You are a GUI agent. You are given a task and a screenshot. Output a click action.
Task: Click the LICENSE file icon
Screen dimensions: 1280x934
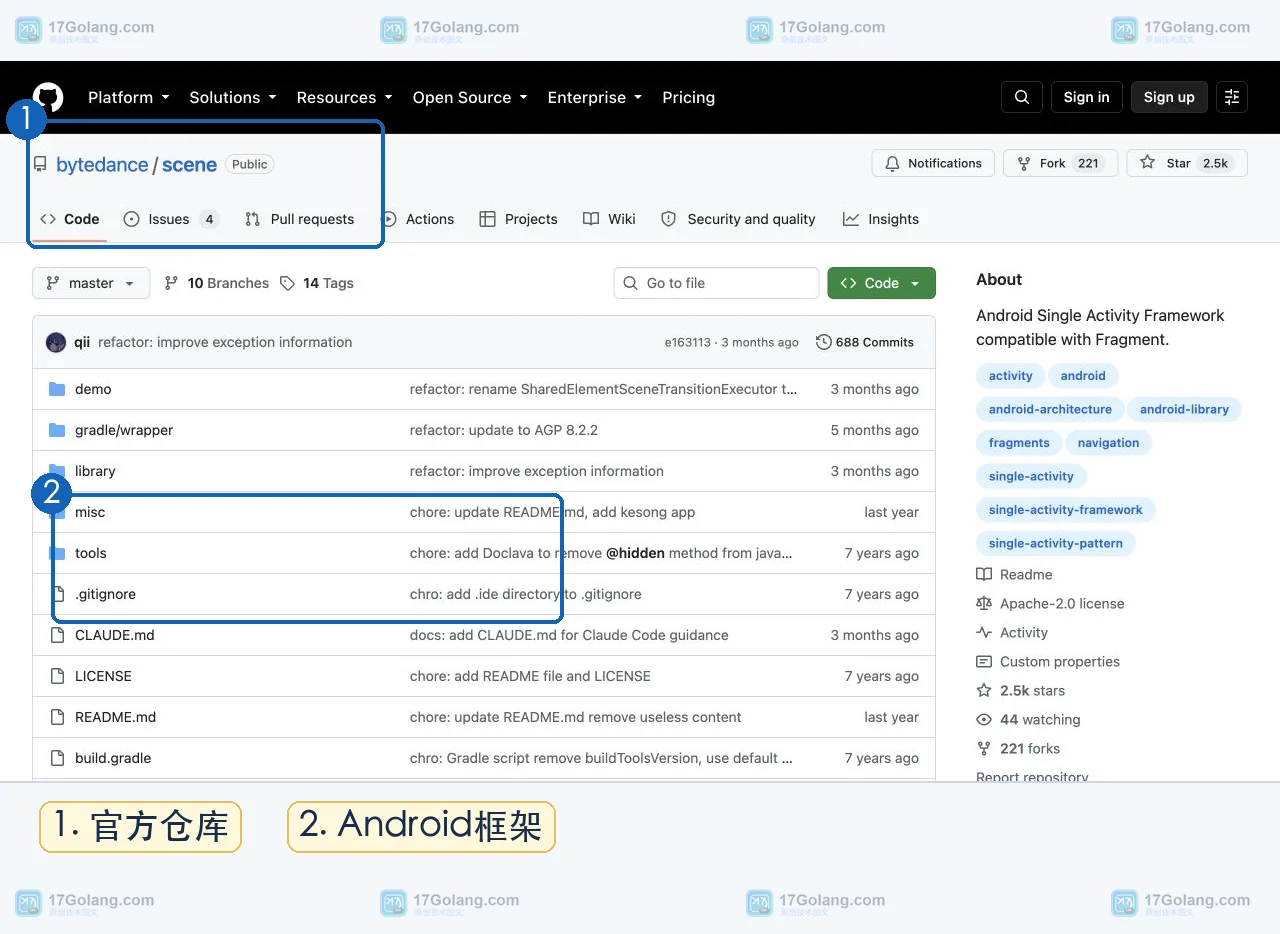[x=57, y=676]
